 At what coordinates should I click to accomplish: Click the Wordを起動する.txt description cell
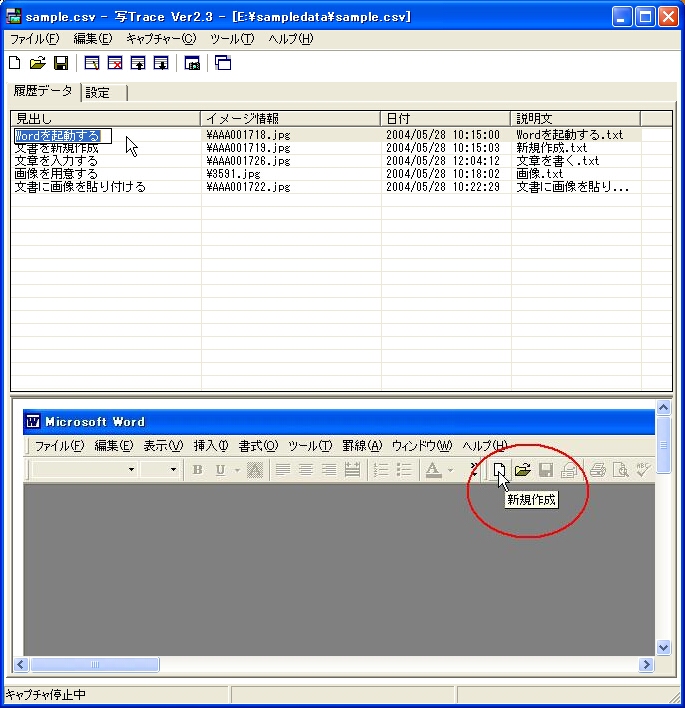tap(569, 135)
